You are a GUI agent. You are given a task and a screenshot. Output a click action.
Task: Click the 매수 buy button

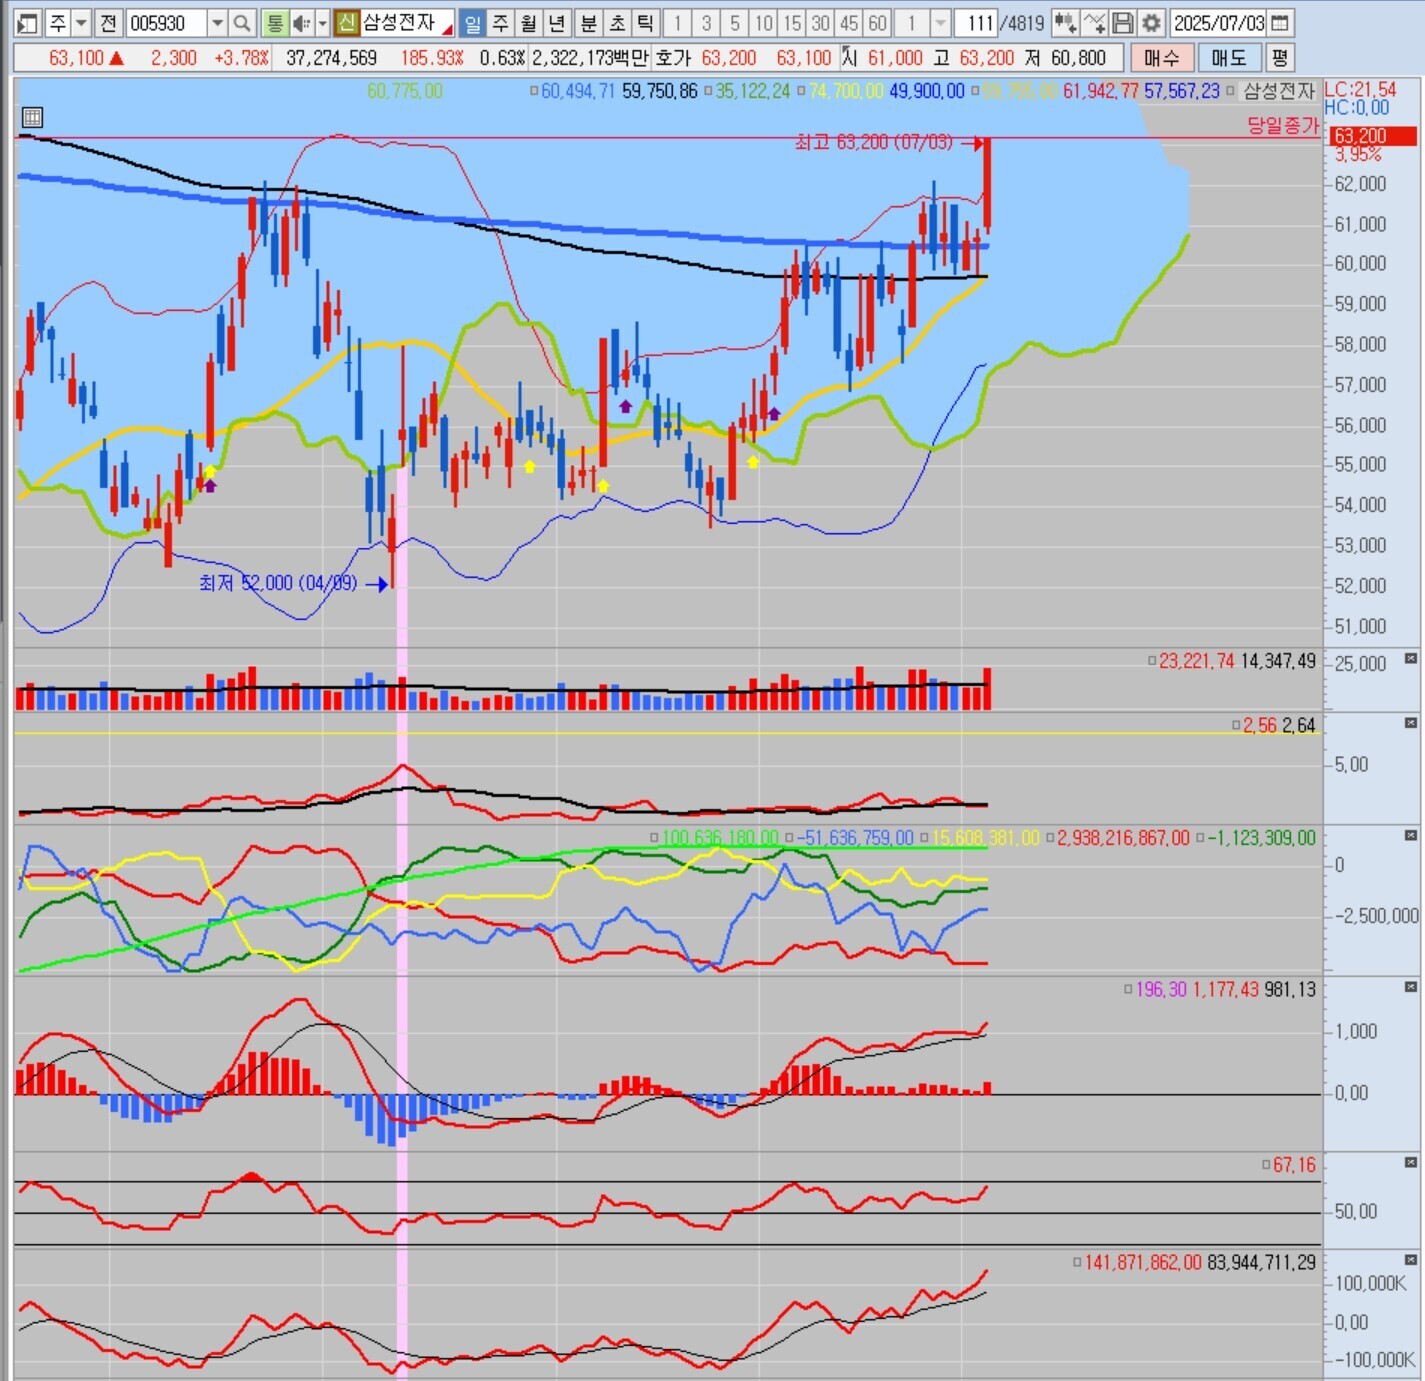(1160, 58)
